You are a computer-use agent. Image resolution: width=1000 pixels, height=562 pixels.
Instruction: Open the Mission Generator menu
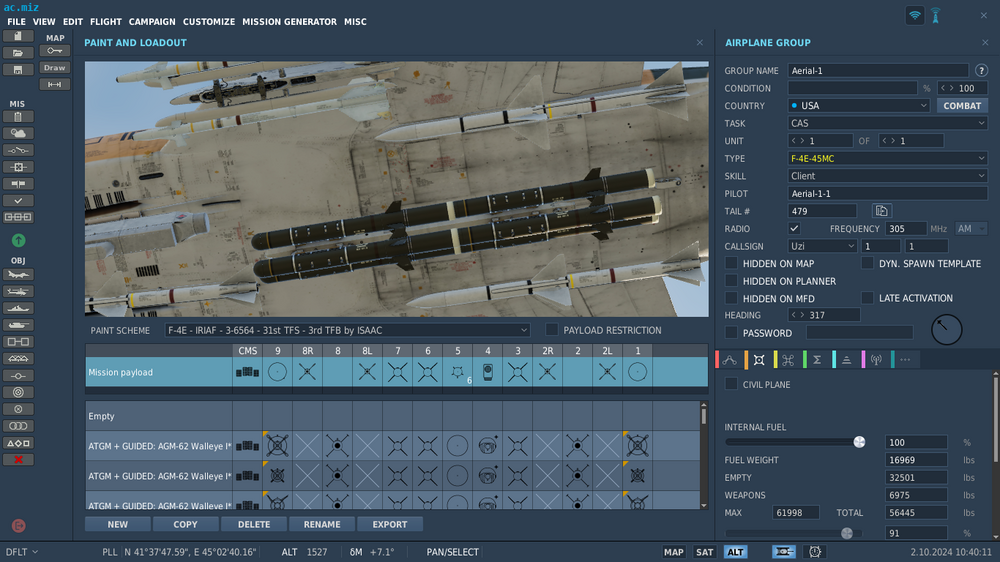click(x=289, y=21)
